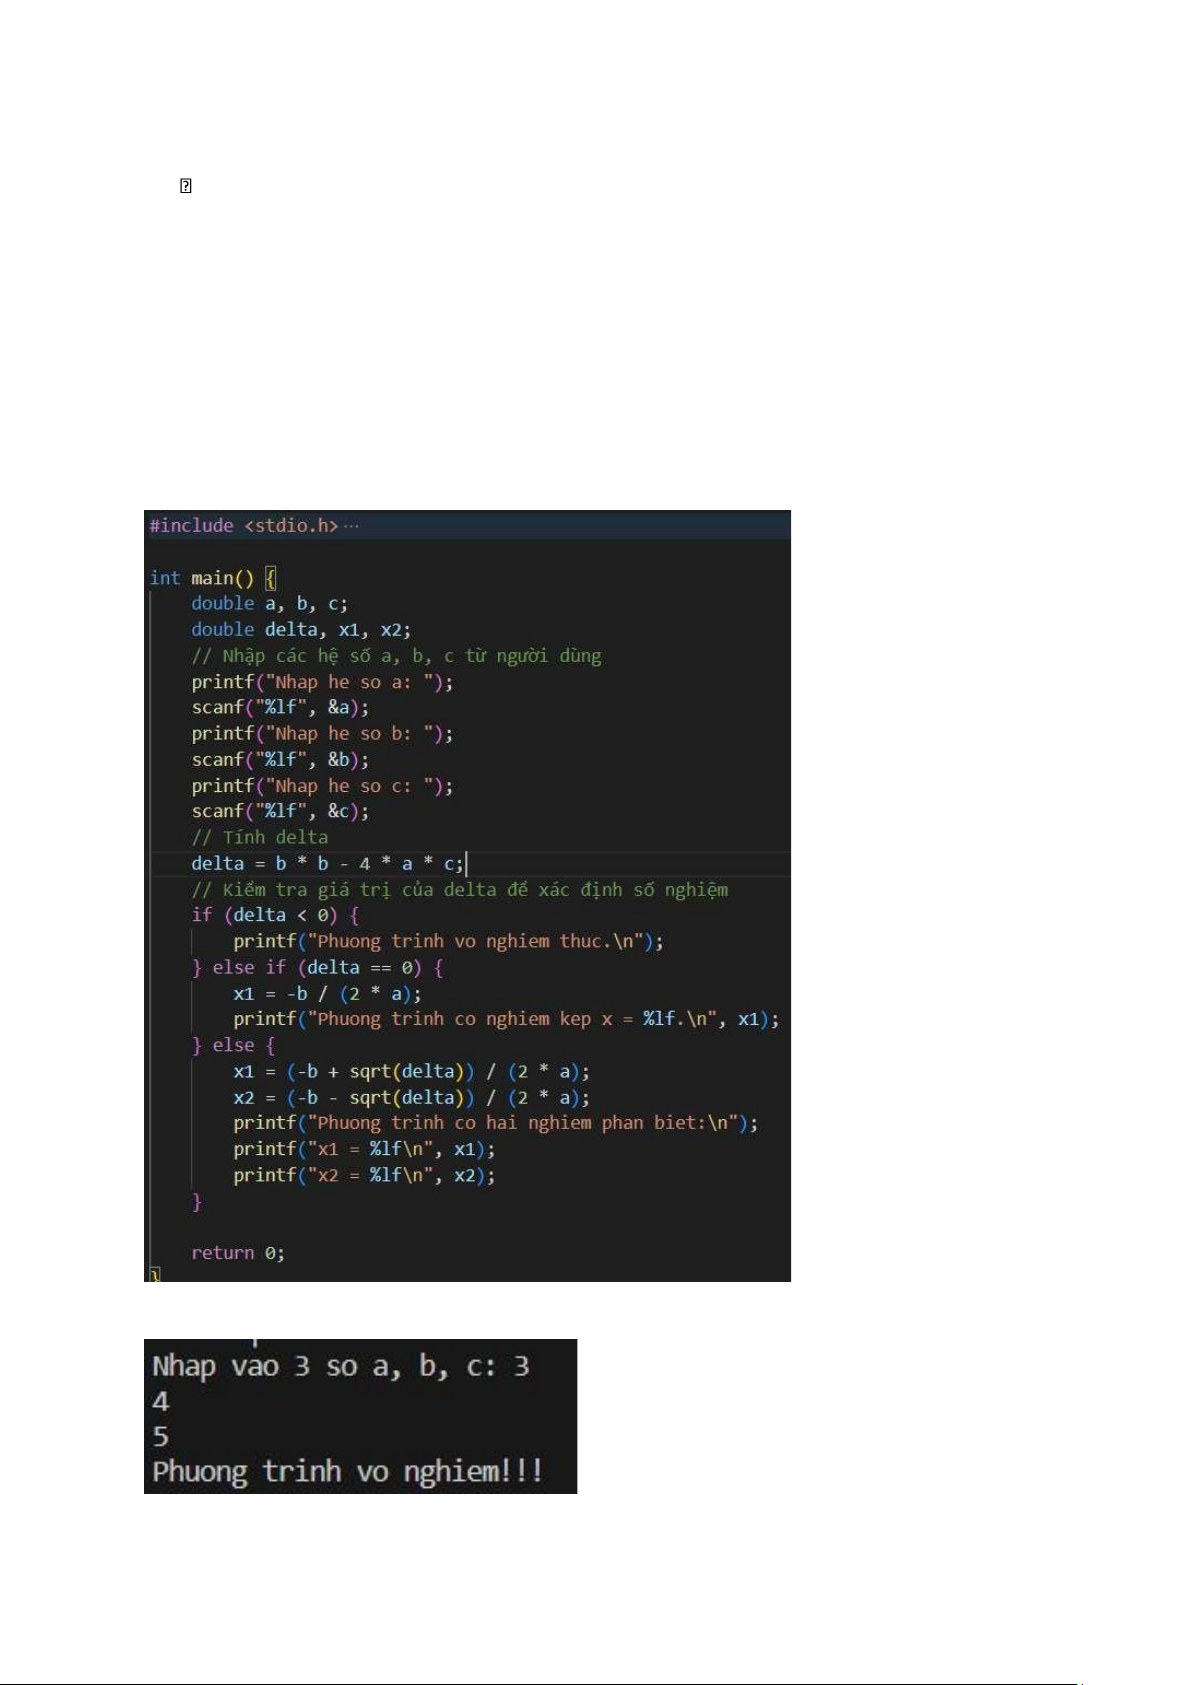
Task: Click the 'x2 = (-b - sqrt(delta))' assignment line
Action: (411, 1098)
